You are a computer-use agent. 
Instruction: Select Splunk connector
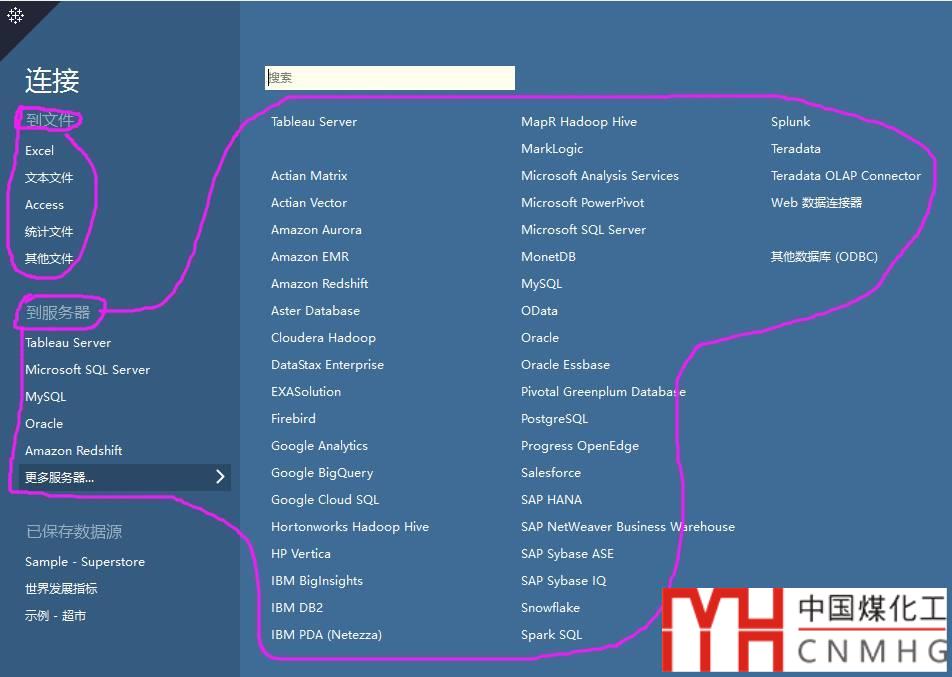(x=790, y=121)
